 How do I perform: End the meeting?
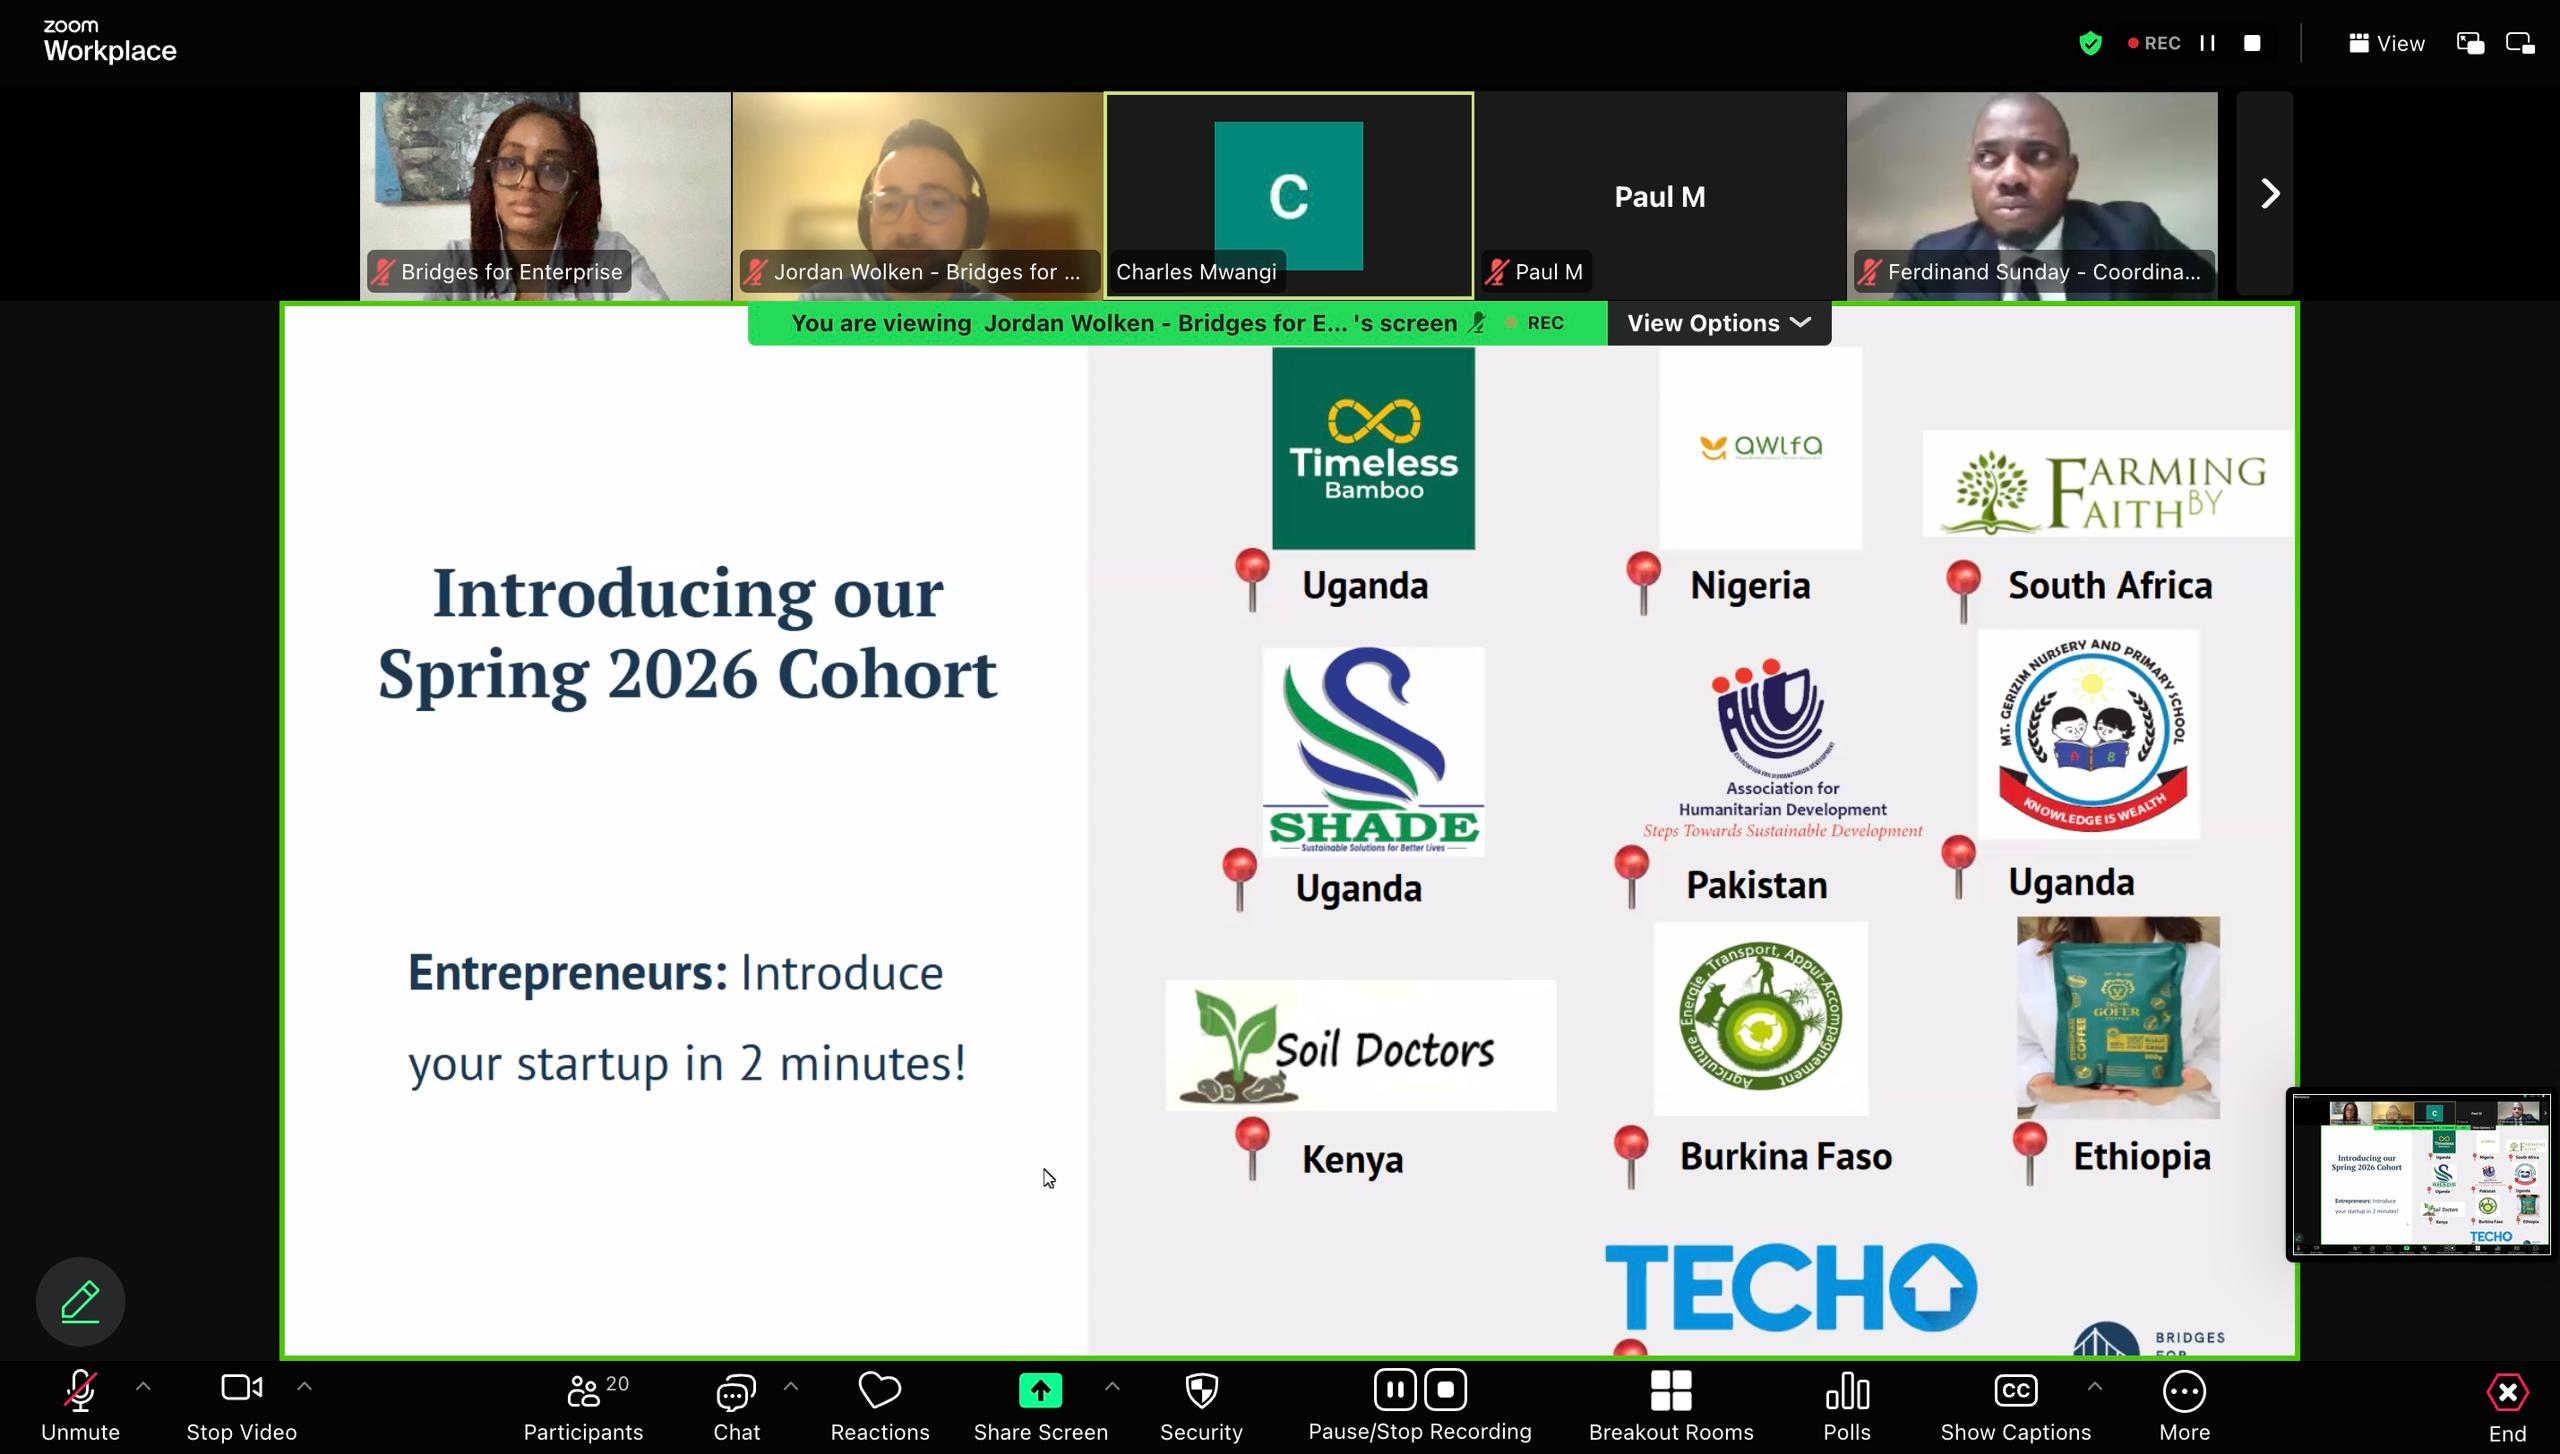pyautogui.click(x=2506, y=1405)
